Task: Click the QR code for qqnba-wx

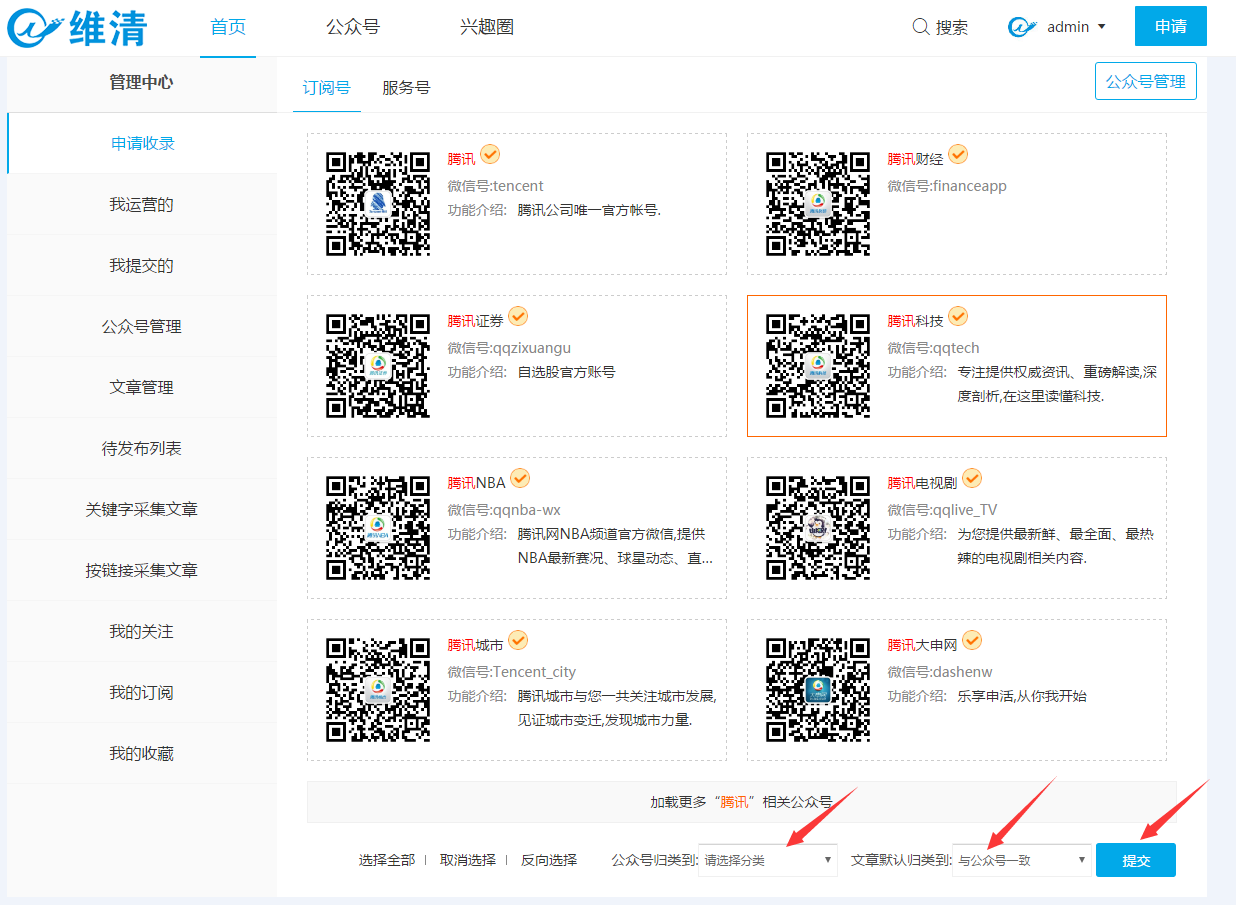Action: click(x=379, y=528)
